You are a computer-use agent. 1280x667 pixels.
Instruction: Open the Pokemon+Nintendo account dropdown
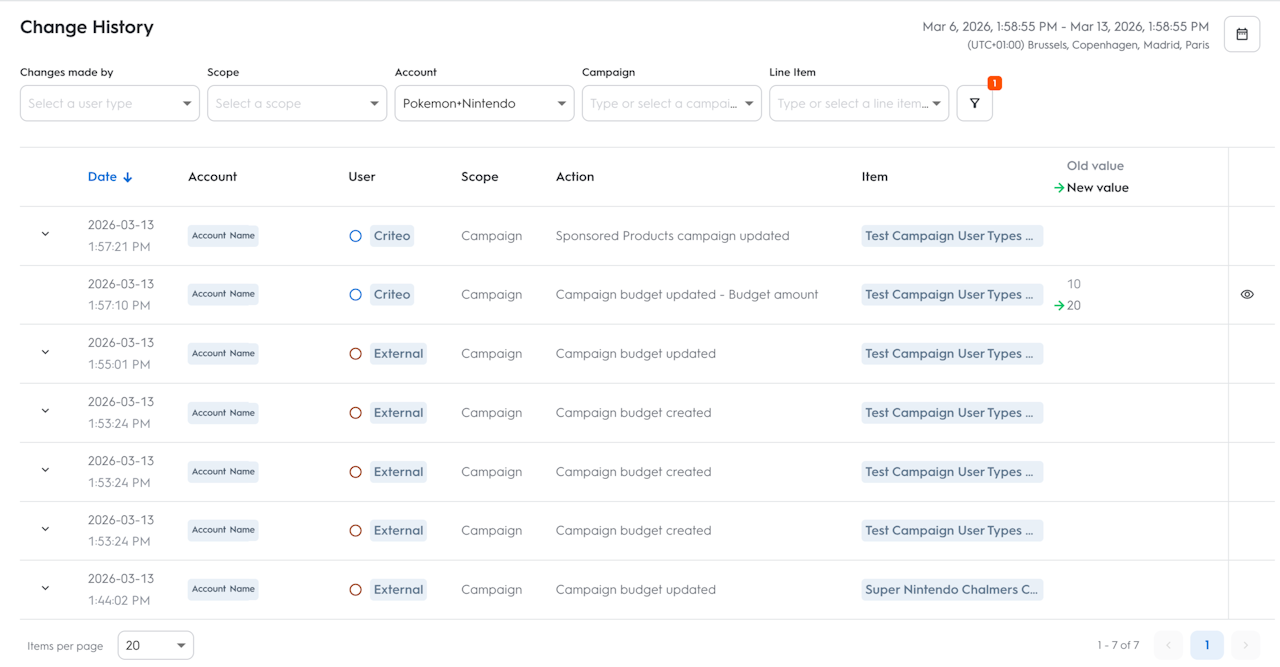[484, 103]
